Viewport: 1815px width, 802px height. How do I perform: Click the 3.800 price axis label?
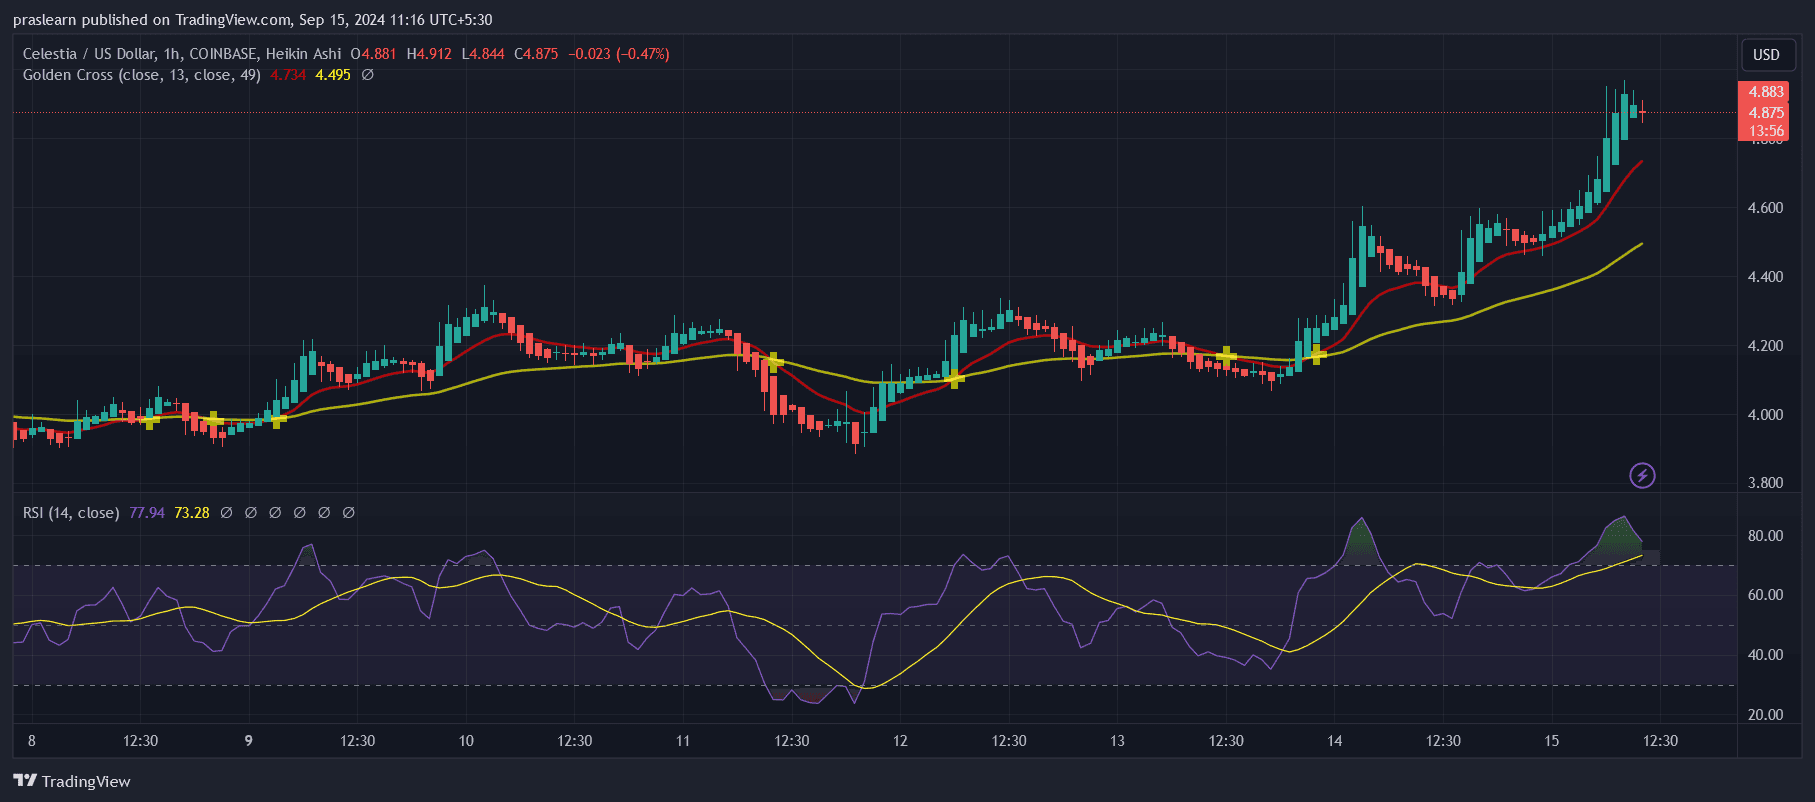1765,483
